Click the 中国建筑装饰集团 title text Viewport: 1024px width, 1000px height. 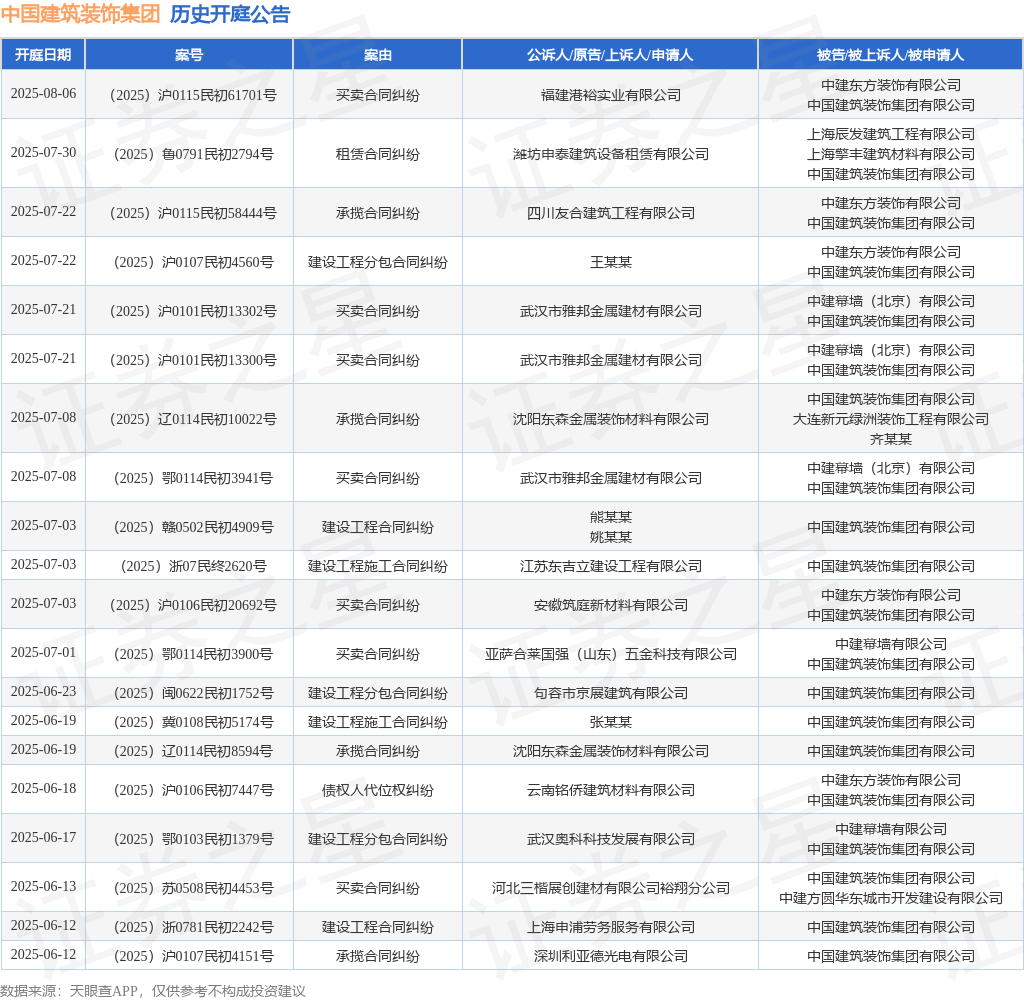(x=80, y=14)
